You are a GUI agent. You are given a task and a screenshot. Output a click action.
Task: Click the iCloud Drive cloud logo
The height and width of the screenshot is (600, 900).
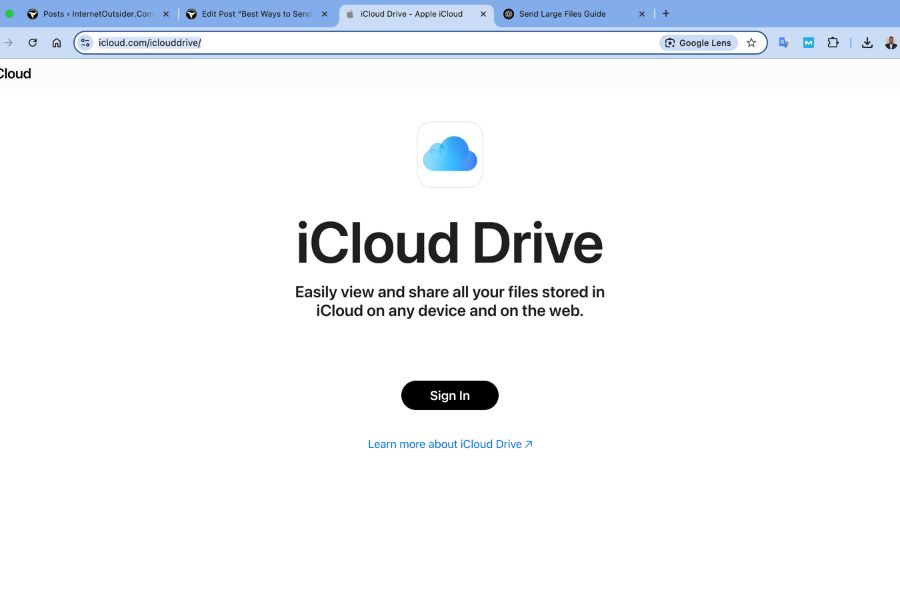(449, 154)
